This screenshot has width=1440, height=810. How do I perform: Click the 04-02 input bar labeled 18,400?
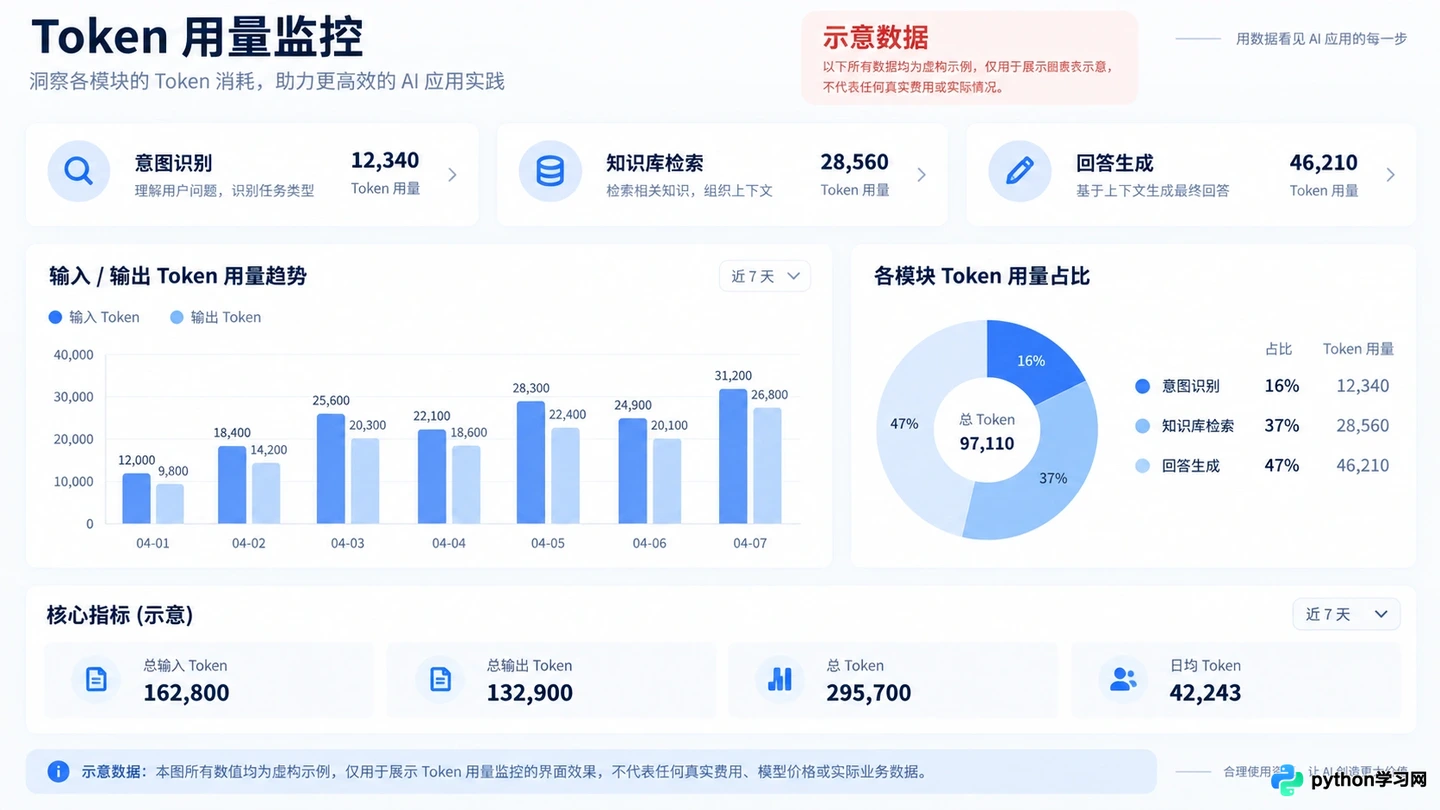(232, 485)
